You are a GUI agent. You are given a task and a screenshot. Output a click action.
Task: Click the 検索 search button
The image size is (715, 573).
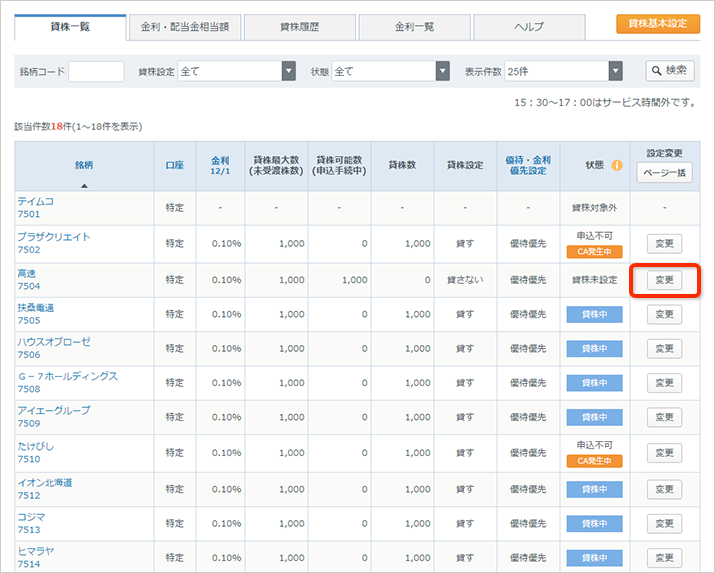point(670,71)
